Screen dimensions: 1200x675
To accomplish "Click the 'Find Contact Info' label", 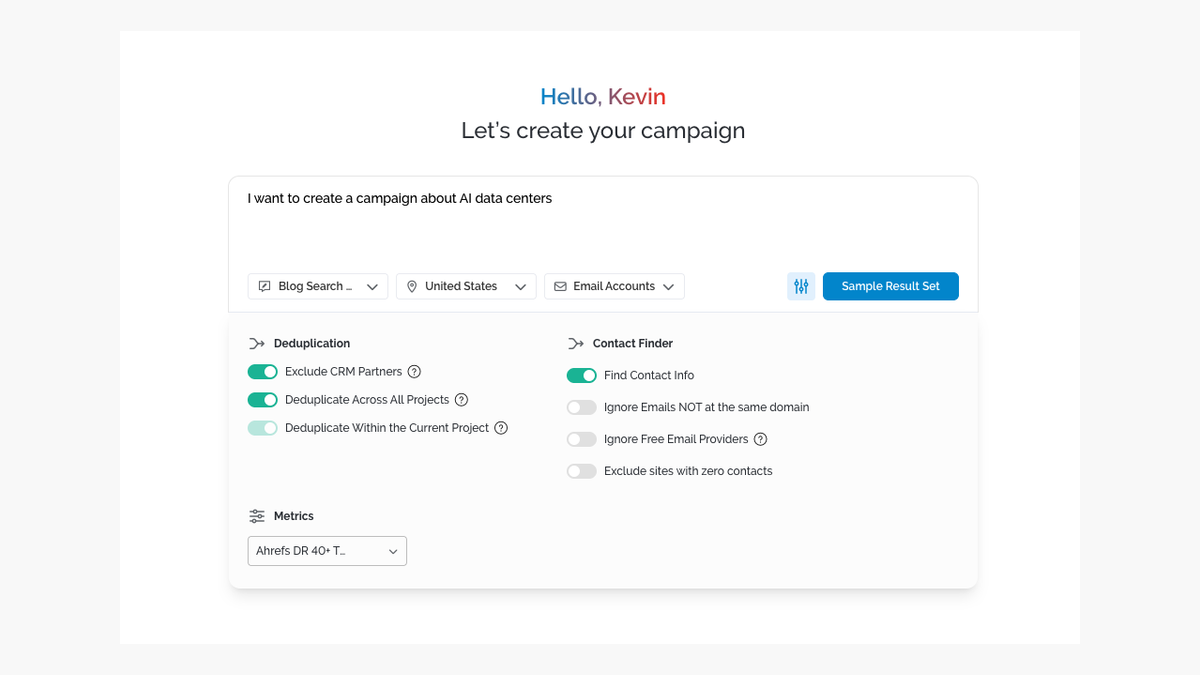I will click(x=649, y=376).
